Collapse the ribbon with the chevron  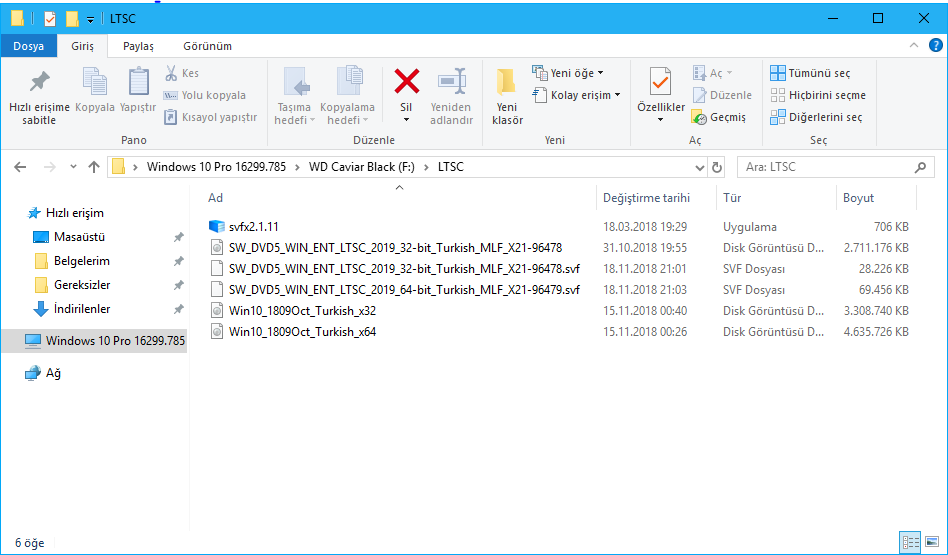(x=914, y=45)
